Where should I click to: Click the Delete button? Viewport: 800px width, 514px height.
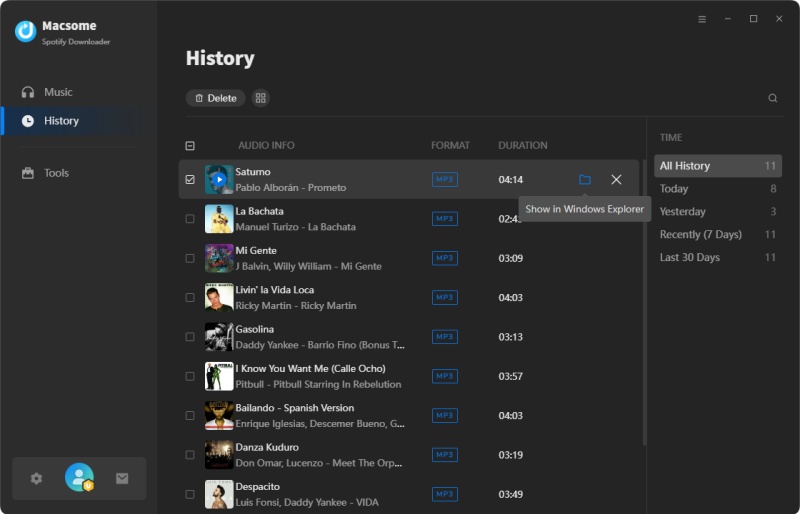[x=215, y=98]
